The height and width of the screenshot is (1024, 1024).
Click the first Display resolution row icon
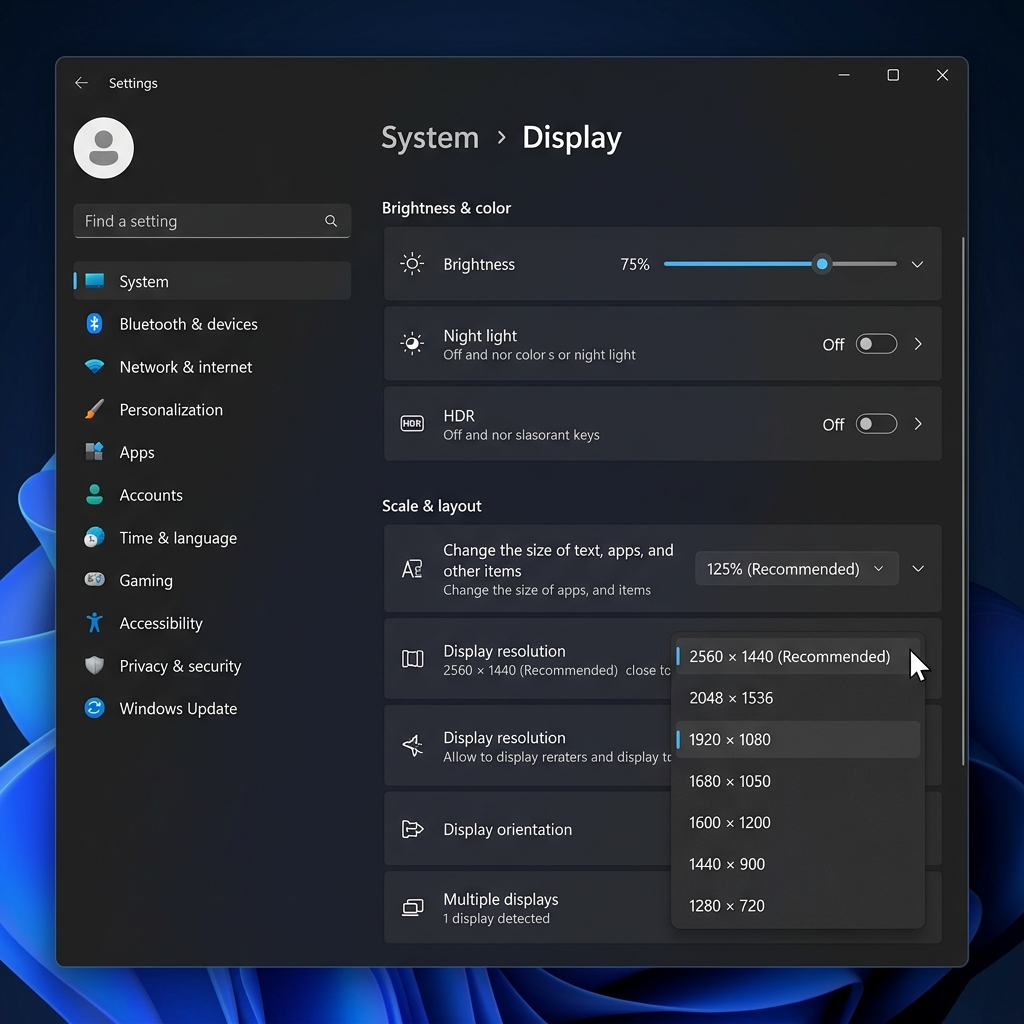[412, 659]
